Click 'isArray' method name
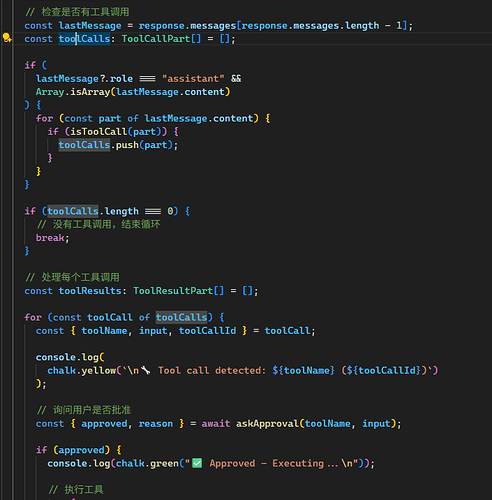The height and width of the screenshot is (500, 492). (90, 92)
